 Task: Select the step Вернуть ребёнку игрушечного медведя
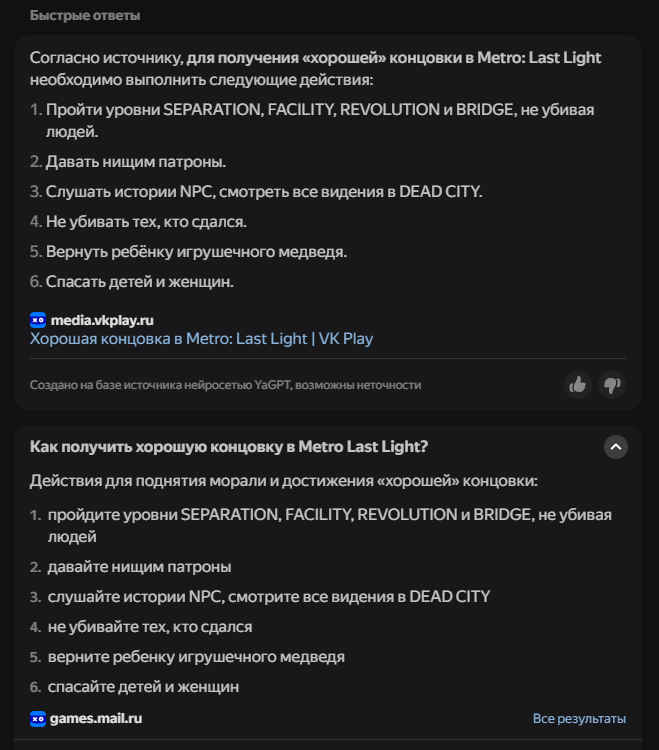click(x=197, y=252)
